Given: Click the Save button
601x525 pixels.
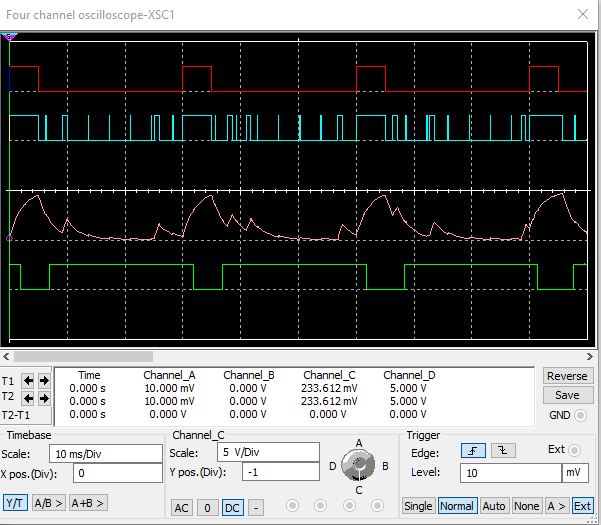Looking at the screenshot, I should coord(567,395).
